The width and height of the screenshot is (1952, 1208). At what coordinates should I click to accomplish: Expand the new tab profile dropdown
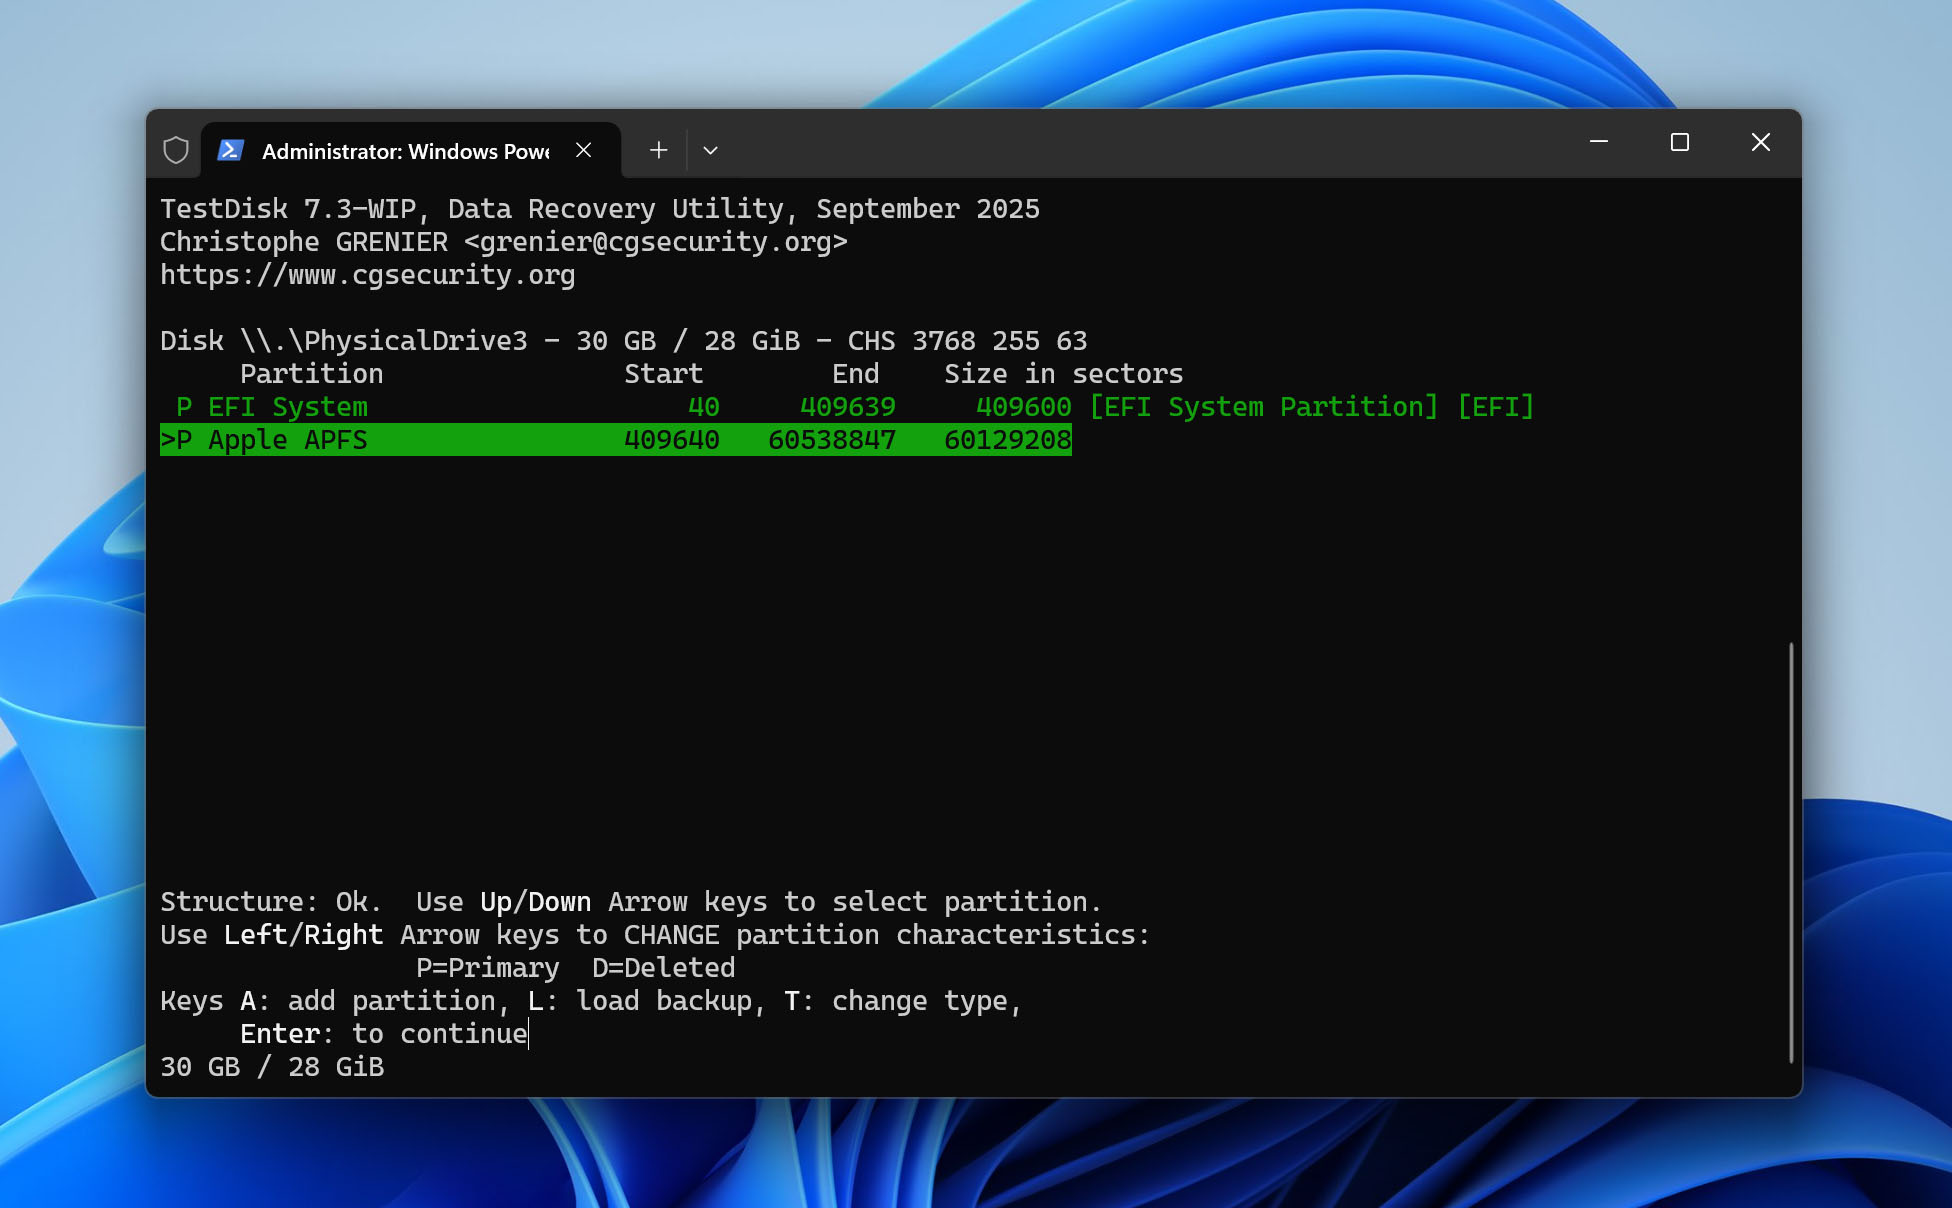pyautogui.click(x=710, y=150)
